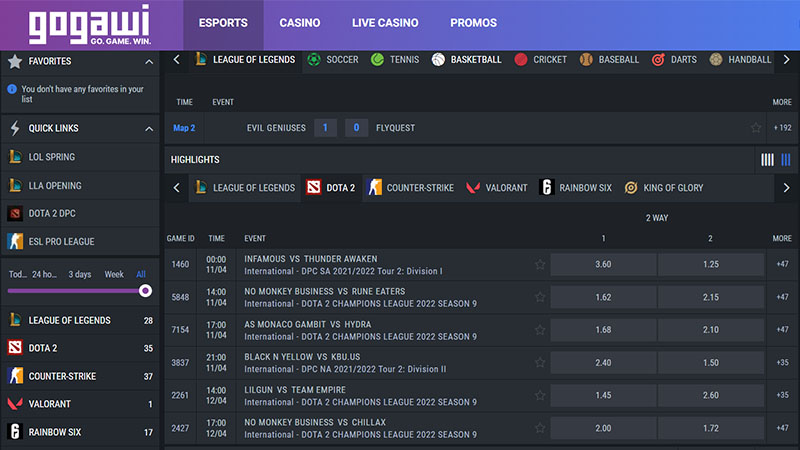Favorite Lilgun vs Team Empire match

point(540,395)
